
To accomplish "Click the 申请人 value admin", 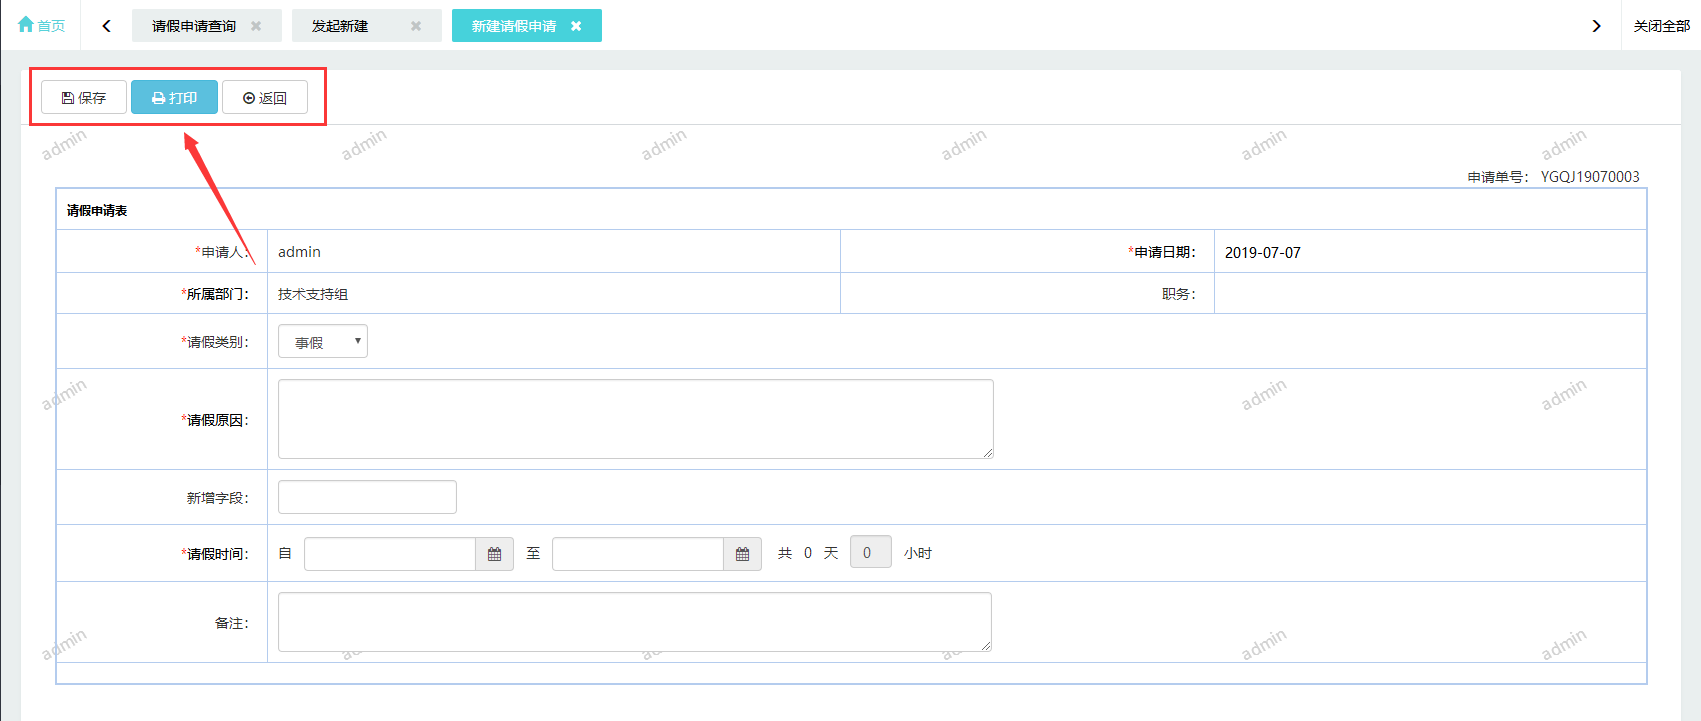I will pyautogui.click(x=299, y=252).
